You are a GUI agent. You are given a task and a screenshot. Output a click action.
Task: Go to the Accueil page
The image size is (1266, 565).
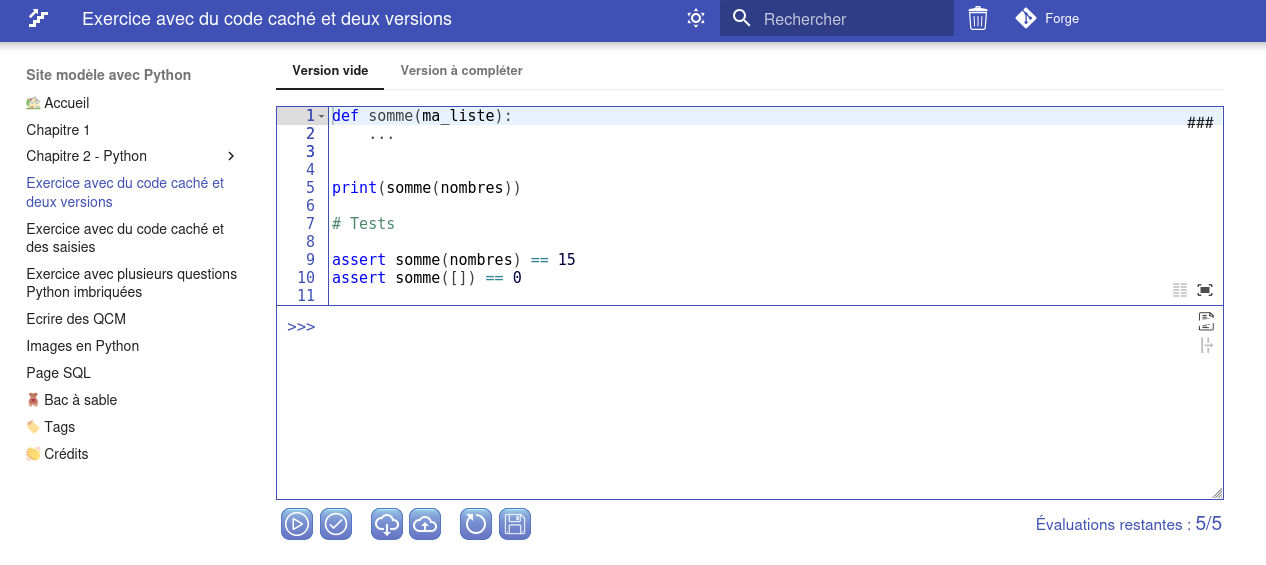(x=58, y=103)
